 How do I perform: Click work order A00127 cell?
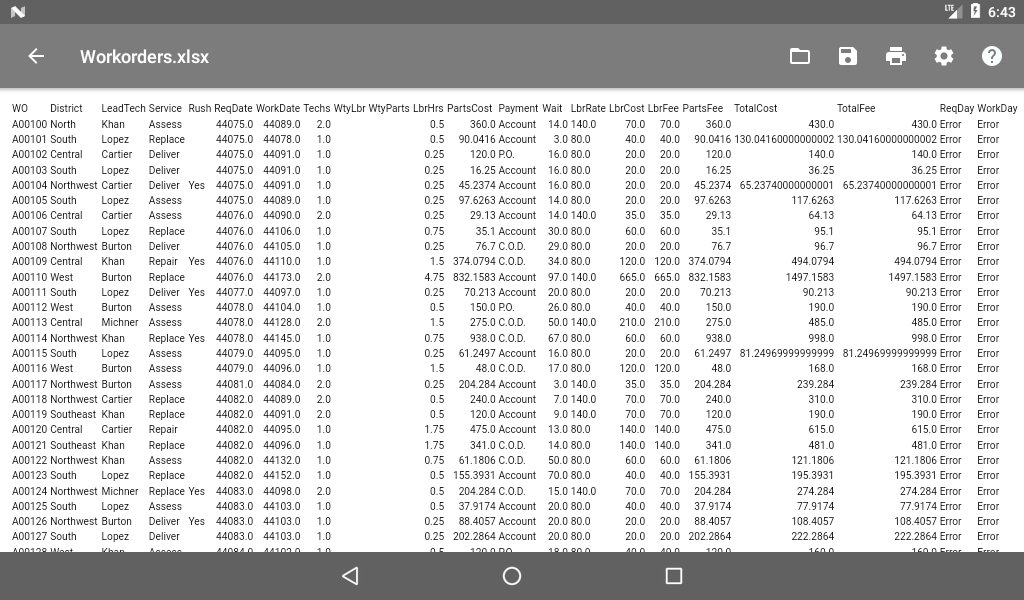click(29, 536)
